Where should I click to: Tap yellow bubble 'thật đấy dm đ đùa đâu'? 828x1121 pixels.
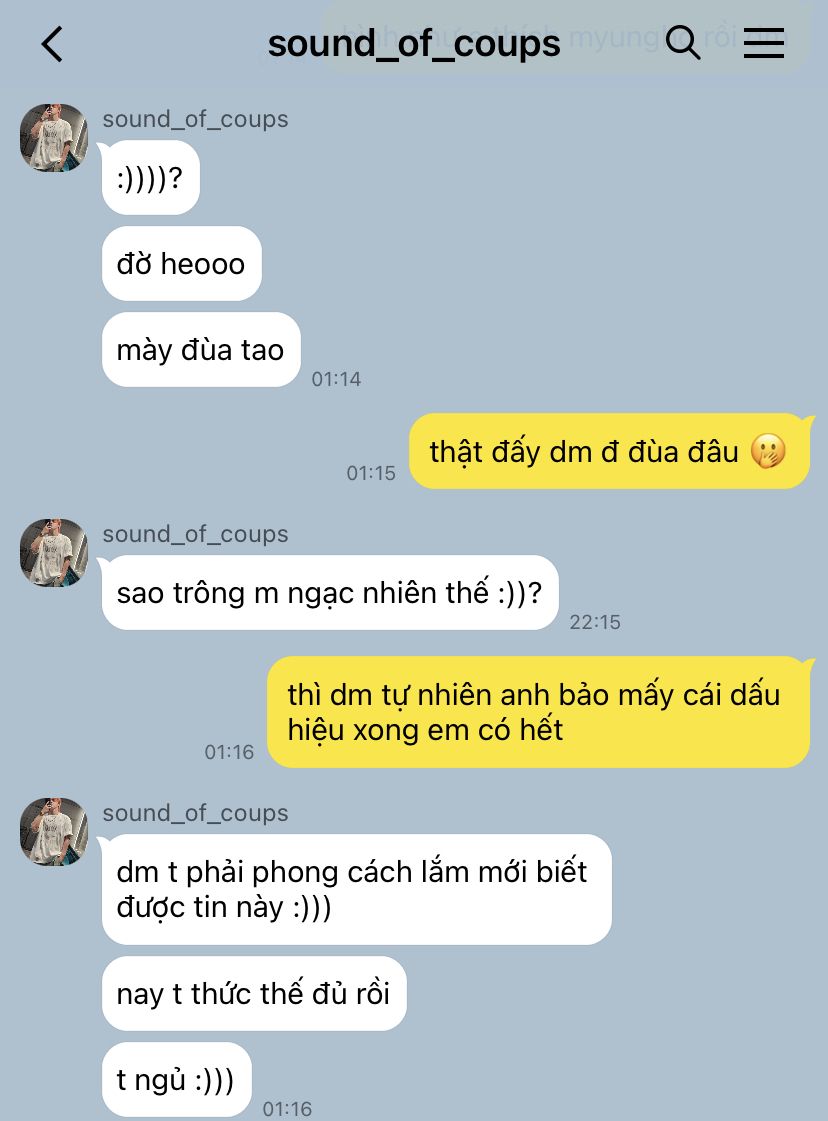pos(609,452)
